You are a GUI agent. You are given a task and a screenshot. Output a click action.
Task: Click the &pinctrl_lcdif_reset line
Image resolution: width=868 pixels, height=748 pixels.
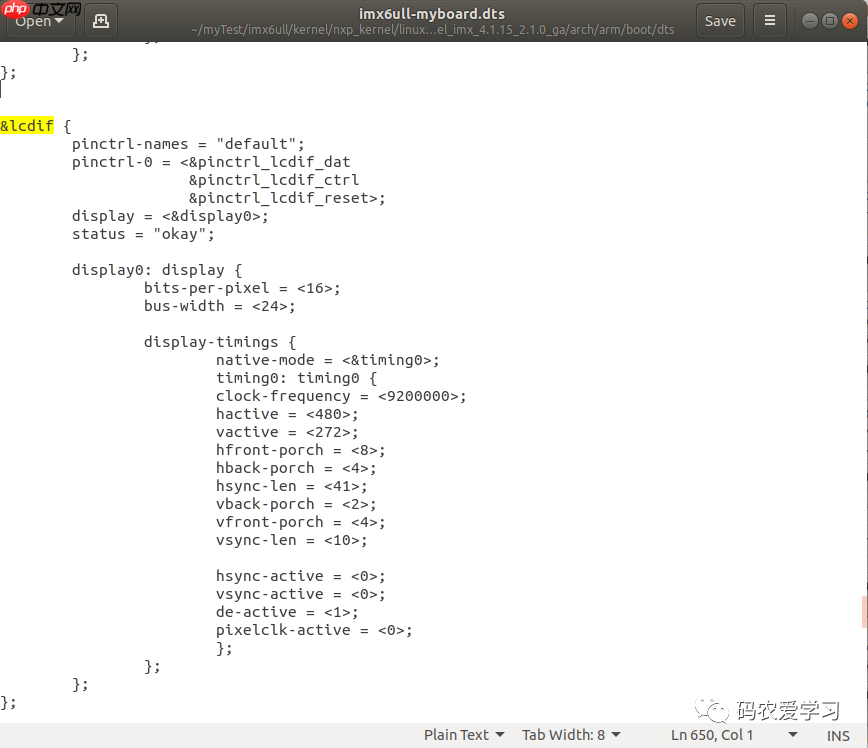[287, 198]
